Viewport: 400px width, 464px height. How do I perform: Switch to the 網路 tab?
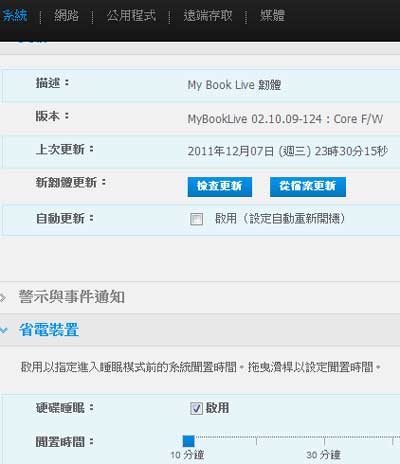(66, 16)
